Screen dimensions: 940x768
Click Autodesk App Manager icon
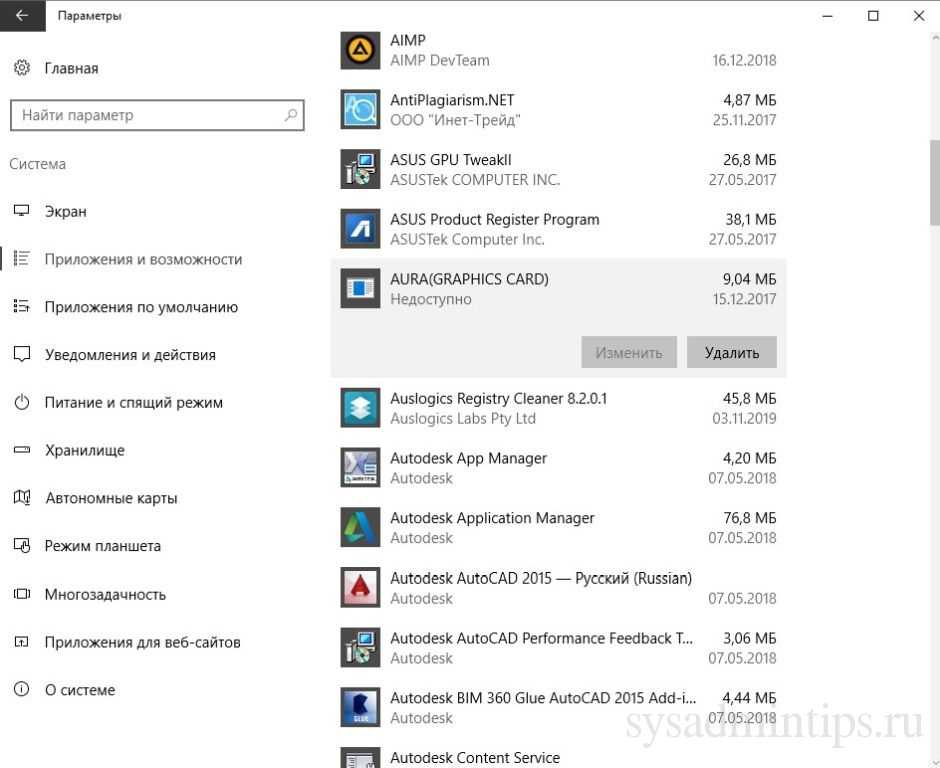[x=360, y=468]
